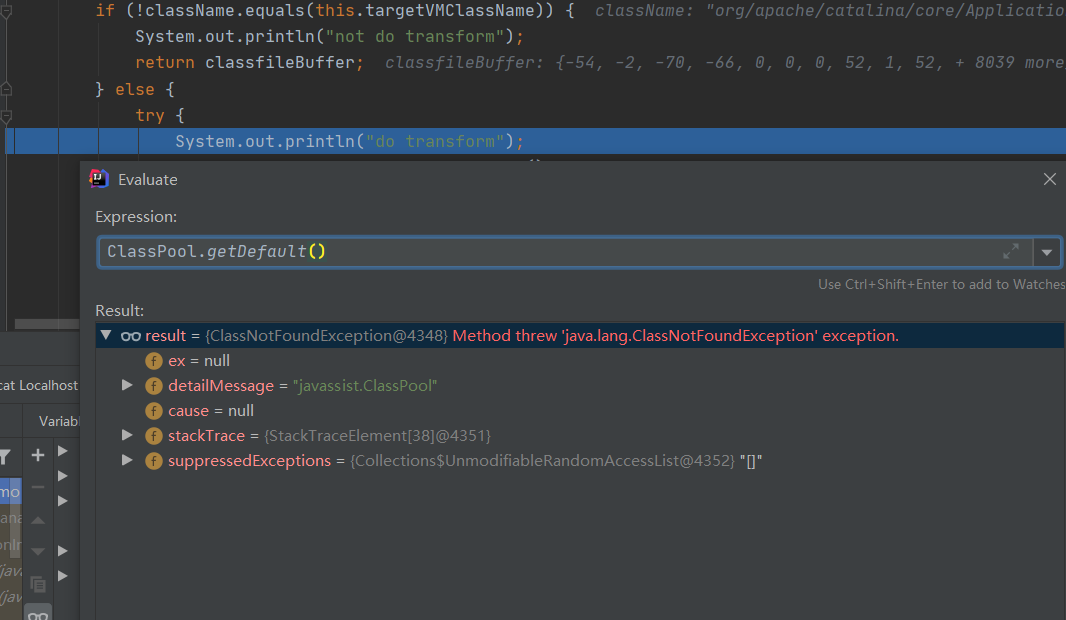The height and width of the screenshot is (620, 1066).
Task: Click the IntelliJ logo in Evaluate title
Action: [x=99, y=179]
